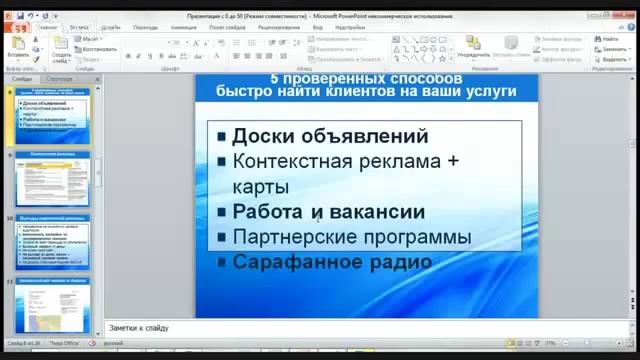Viewport: 640px width, 360px height.
Task: Align text right
Action: 258,56
